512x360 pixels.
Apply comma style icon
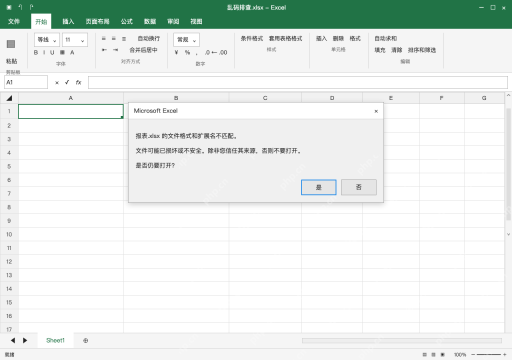click(197, 53)
